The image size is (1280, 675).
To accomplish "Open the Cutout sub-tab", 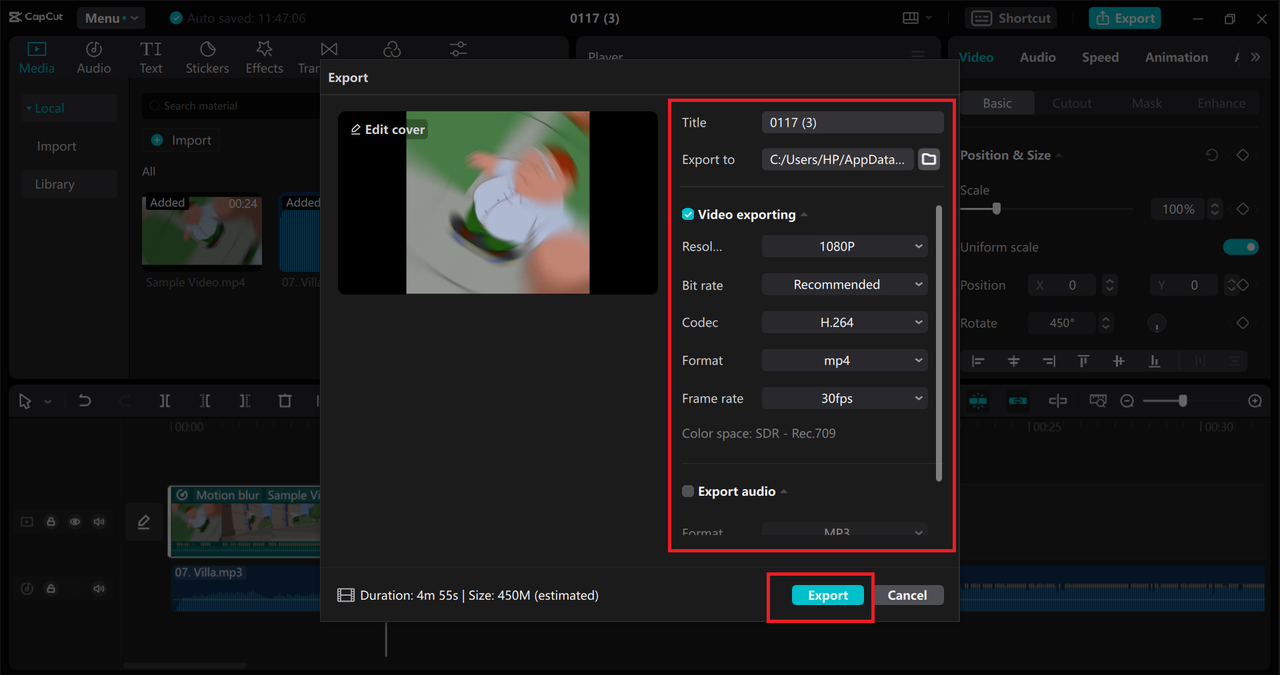I will point(1072,103).
